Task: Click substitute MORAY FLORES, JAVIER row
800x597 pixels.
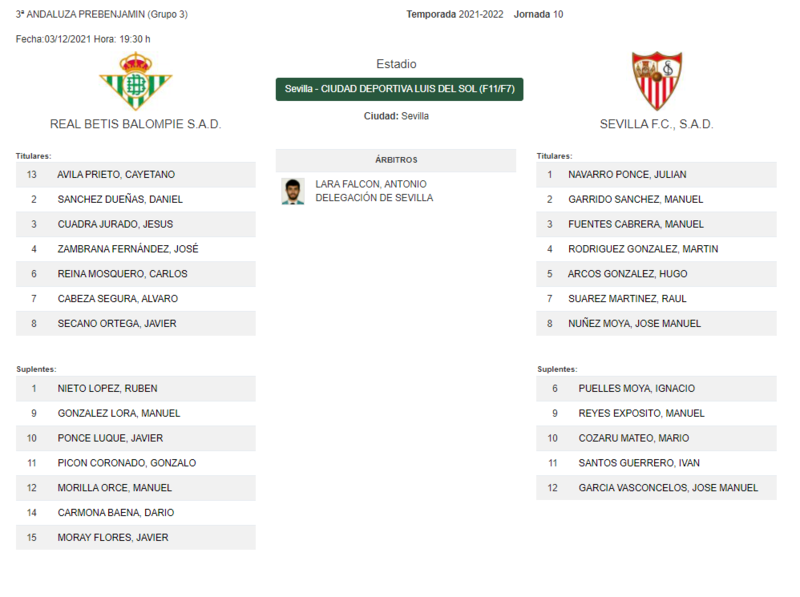Action: [x=136, y=537]
